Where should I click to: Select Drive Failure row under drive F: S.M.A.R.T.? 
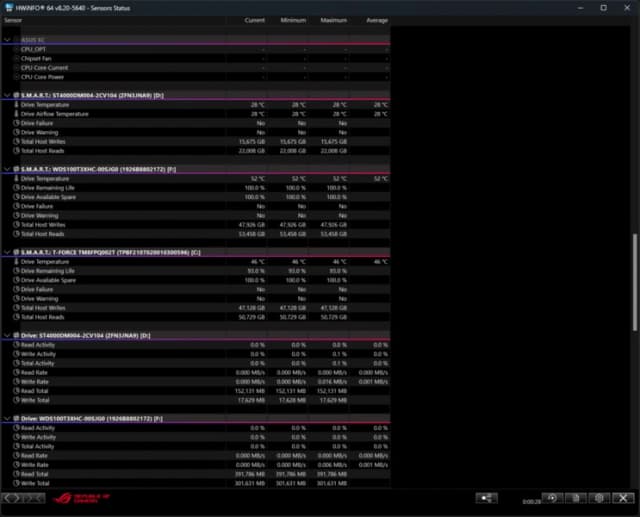[x=196, y=206]
